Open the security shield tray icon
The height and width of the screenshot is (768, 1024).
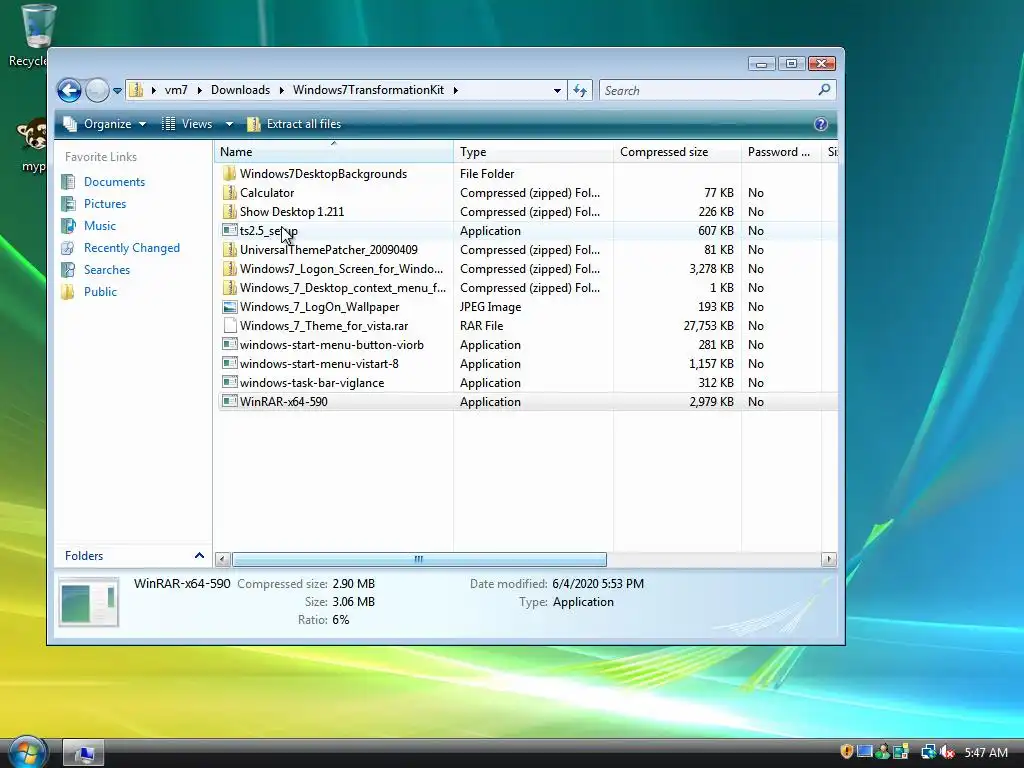pos(846,752)
